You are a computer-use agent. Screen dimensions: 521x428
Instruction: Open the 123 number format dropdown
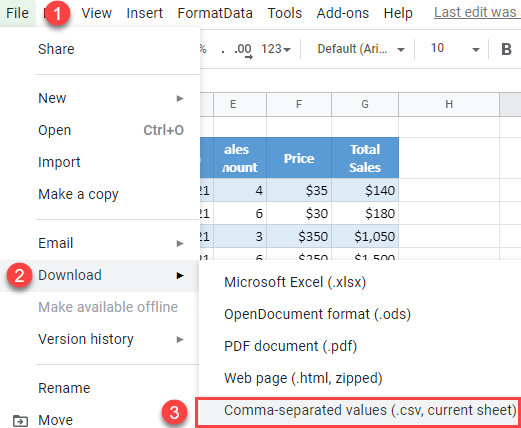tap(276, 49)
